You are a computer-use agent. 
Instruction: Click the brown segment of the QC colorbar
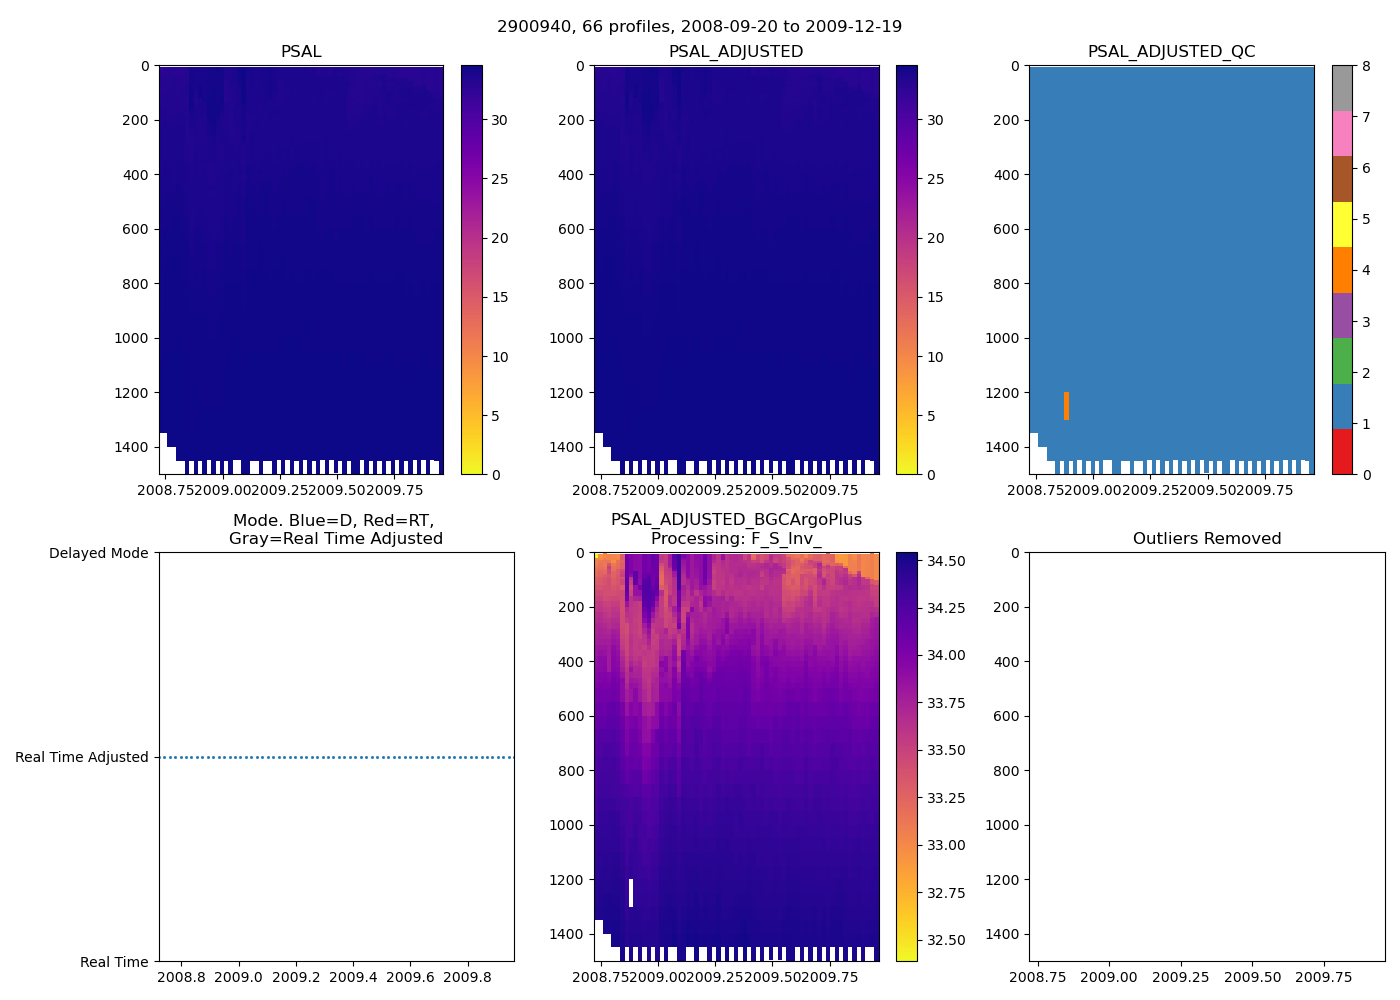click(1342, 179)
